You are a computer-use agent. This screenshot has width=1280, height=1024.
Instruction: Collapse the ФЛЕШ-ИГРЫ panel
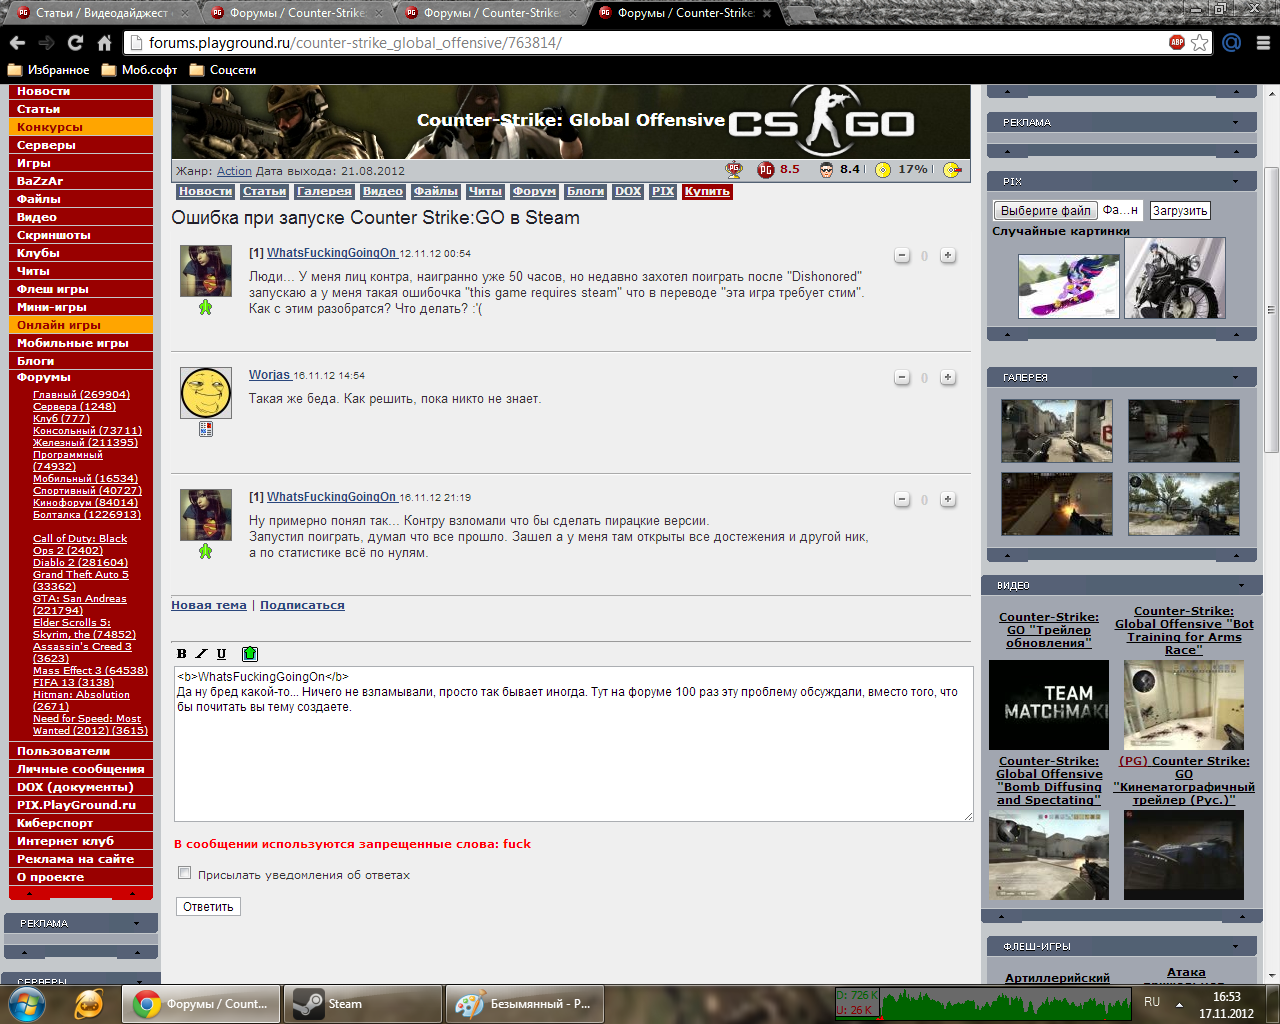[x=1236, y=946]
